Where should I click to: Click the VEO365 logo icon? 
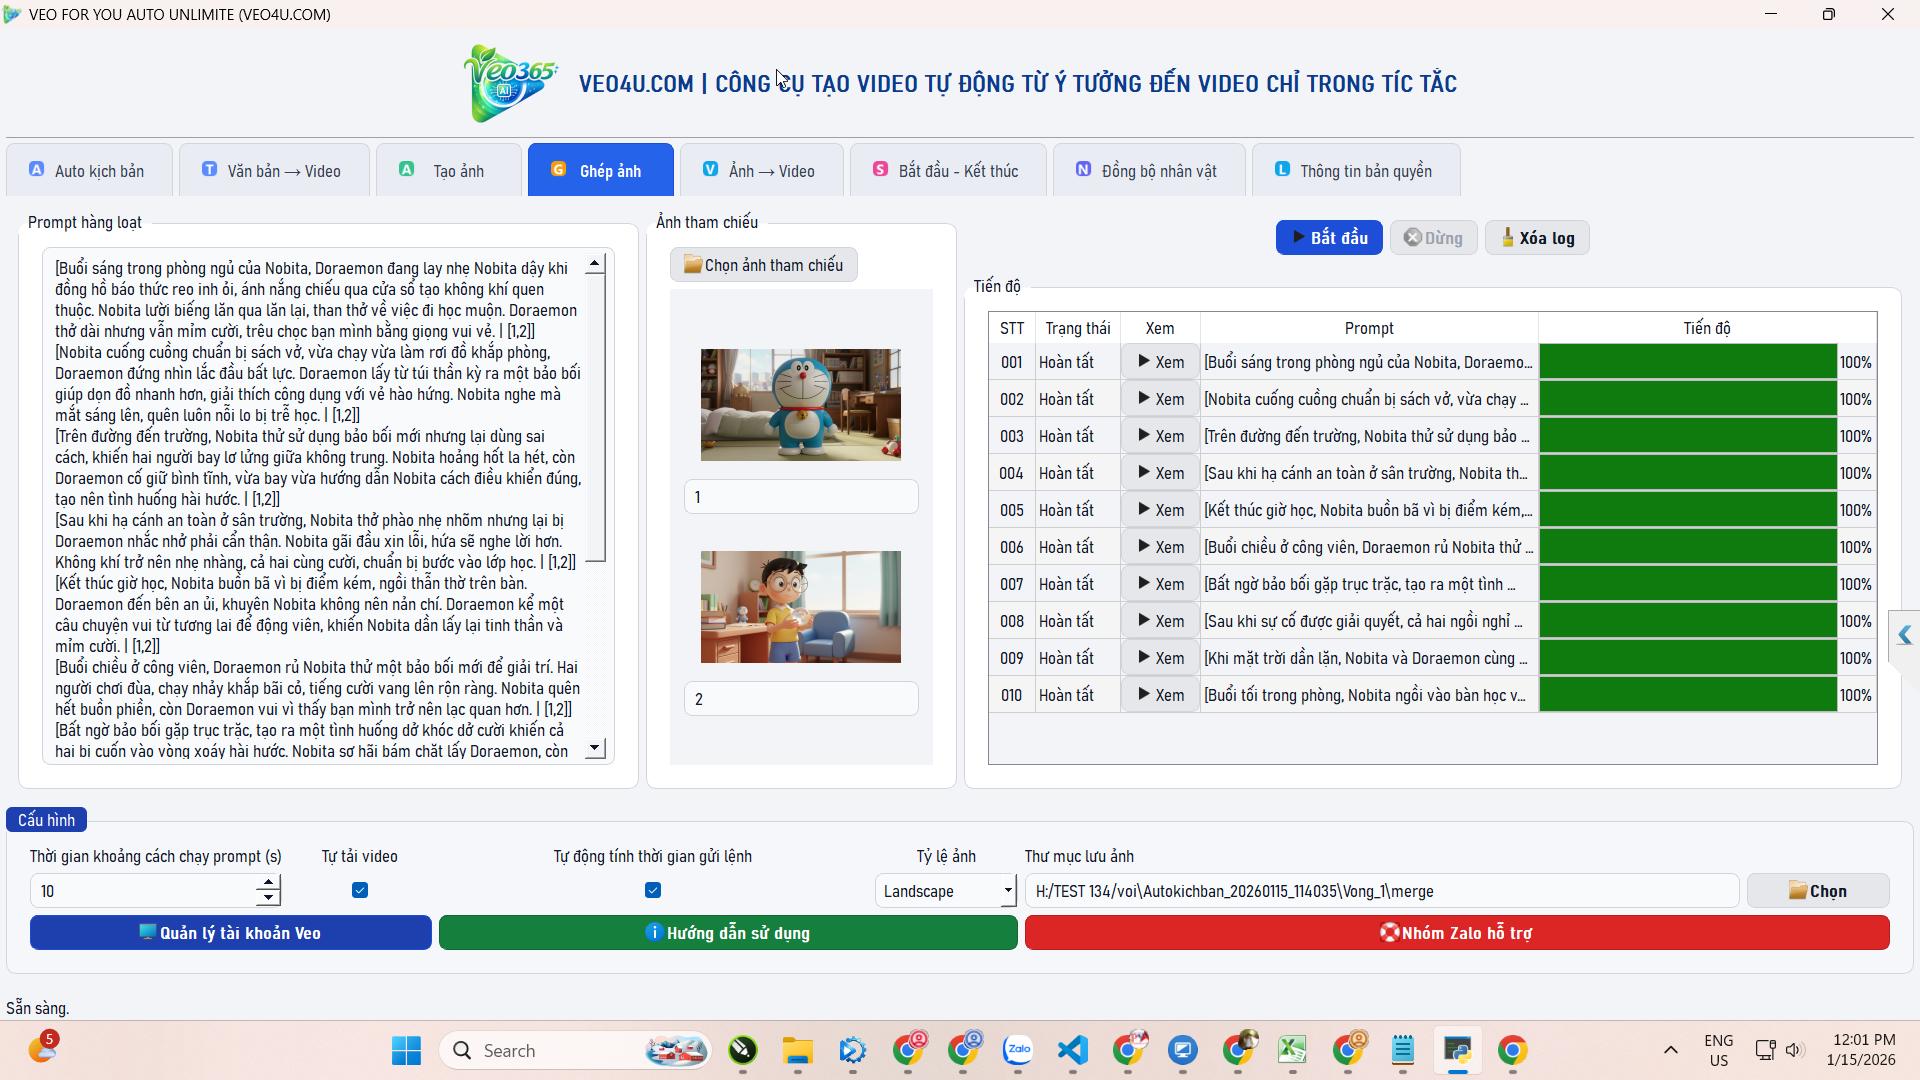(x=510, y=84)
